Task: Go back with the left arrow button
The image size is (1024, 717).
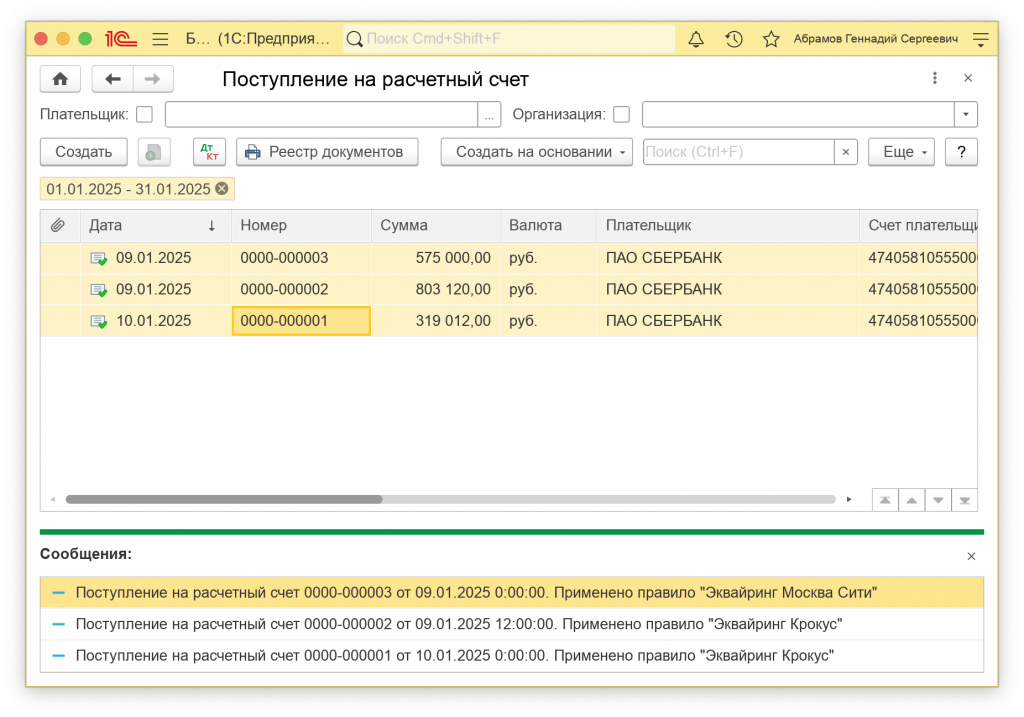Action: pos(112,79)
